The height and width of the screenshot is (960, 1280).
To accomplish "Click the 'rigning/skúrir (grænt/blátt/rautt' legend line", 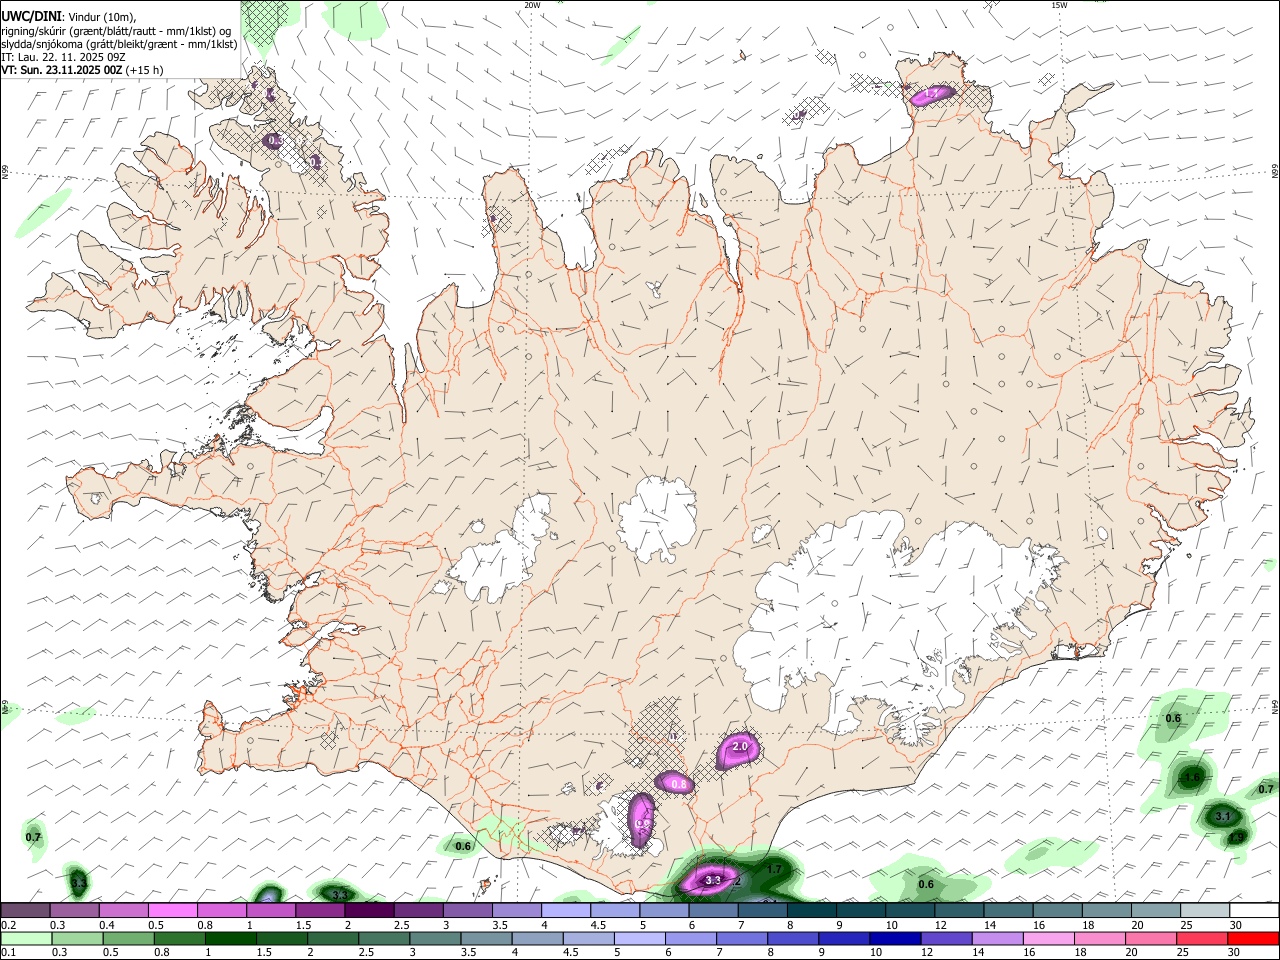I will point(116,31).
